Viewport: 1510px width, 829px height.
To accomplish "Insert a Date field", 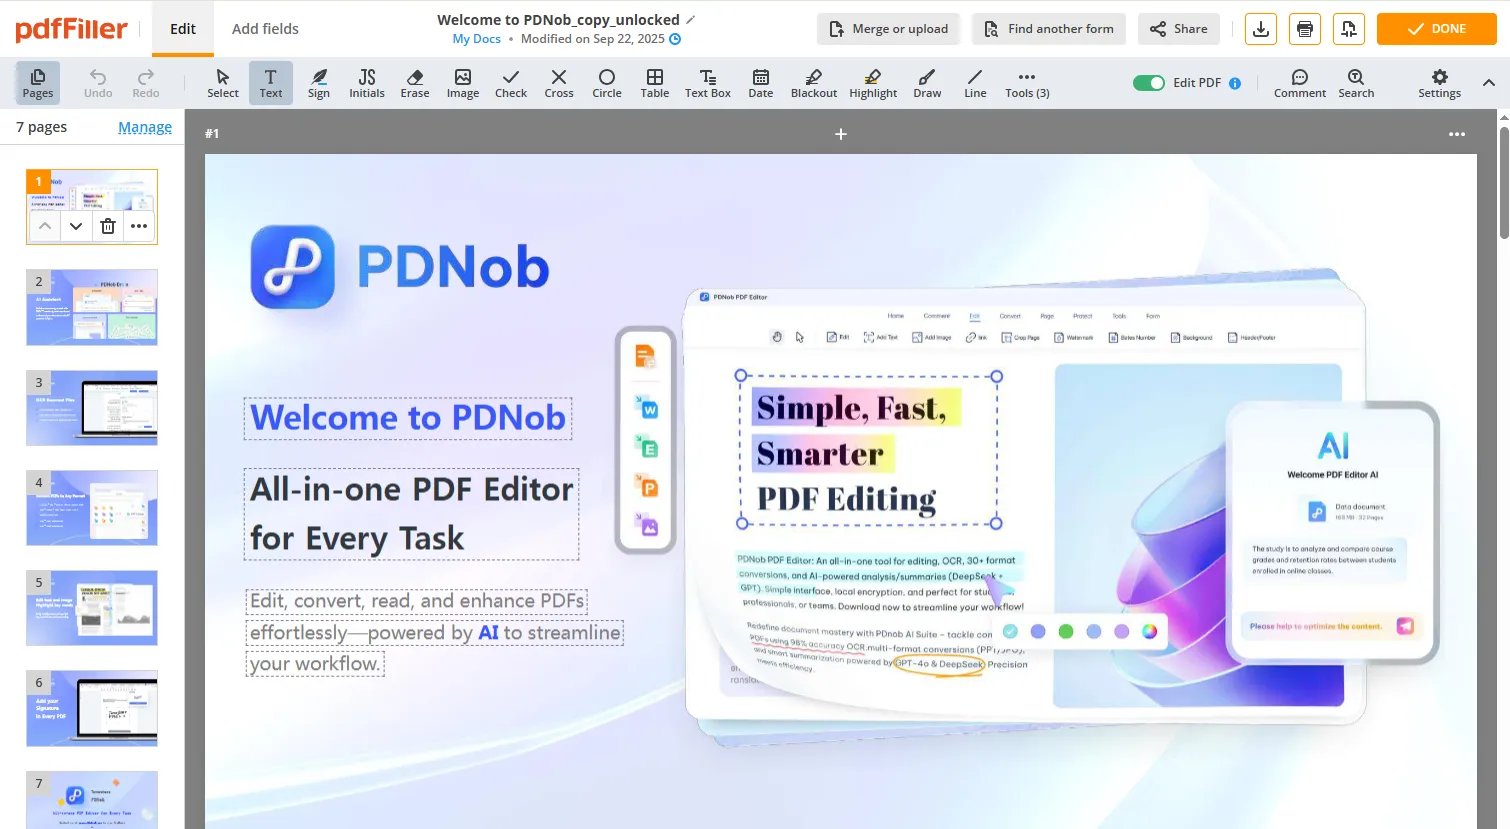I will coord(761,83).
